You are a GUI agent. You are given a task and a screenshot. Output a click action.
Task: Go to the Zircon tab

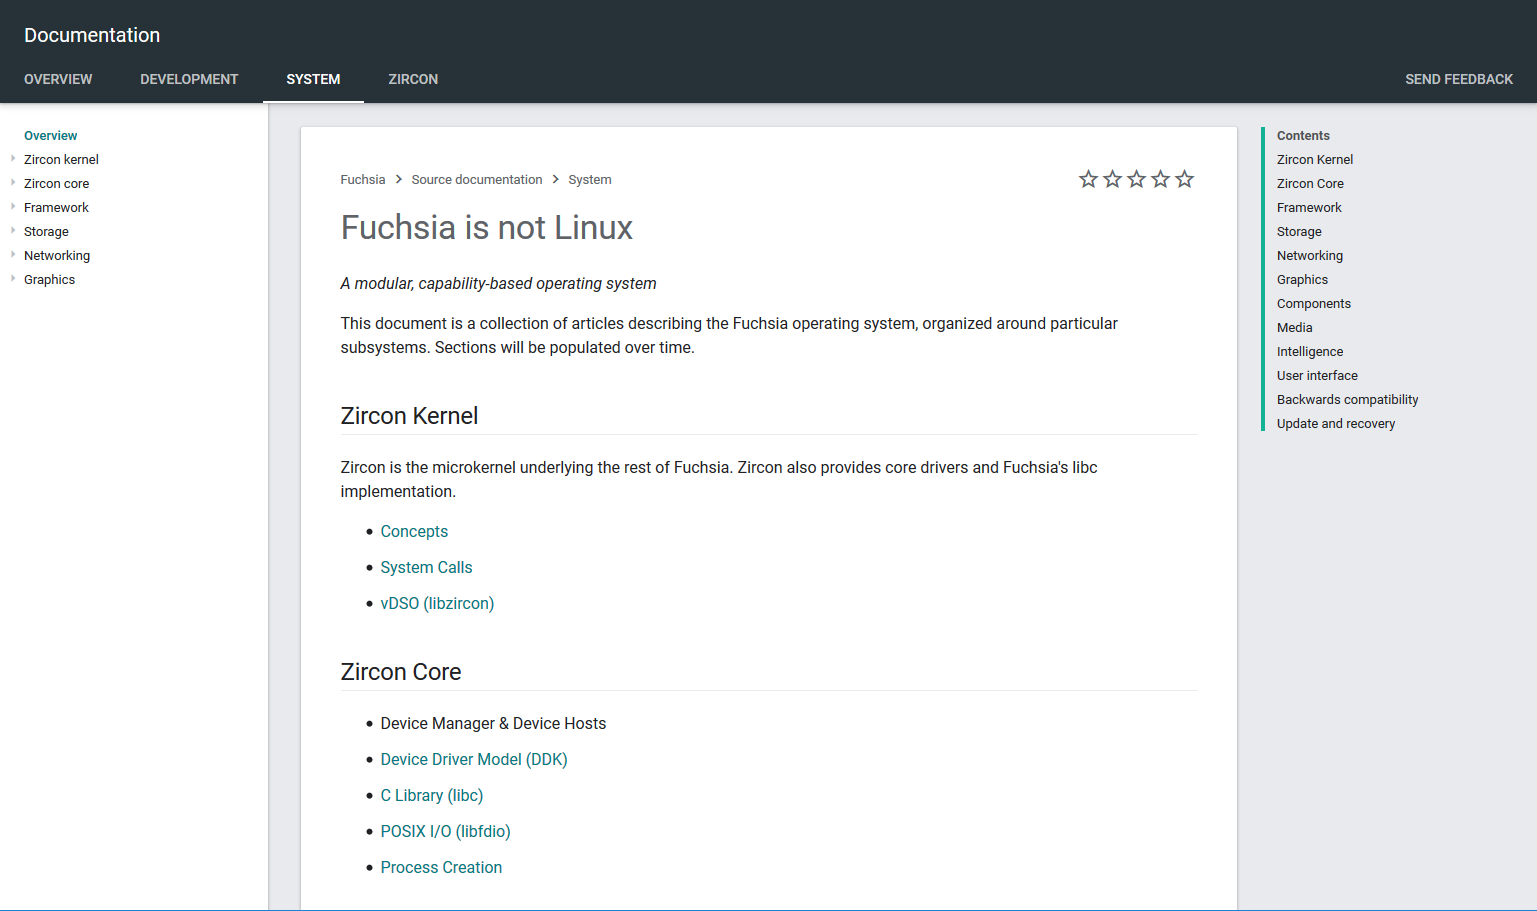click(413, 79)
